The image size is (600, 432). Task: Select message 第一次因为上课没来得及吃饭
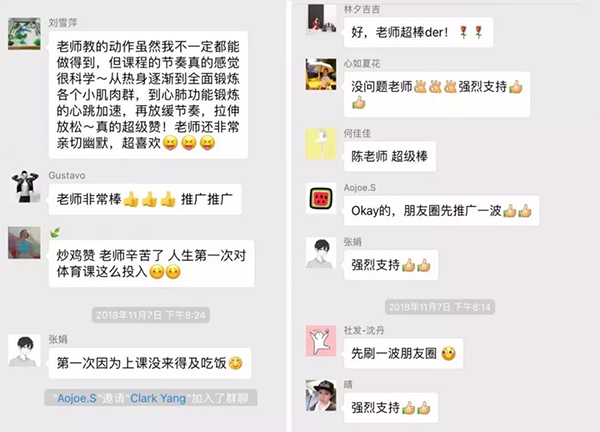click(x=150, y=363)
